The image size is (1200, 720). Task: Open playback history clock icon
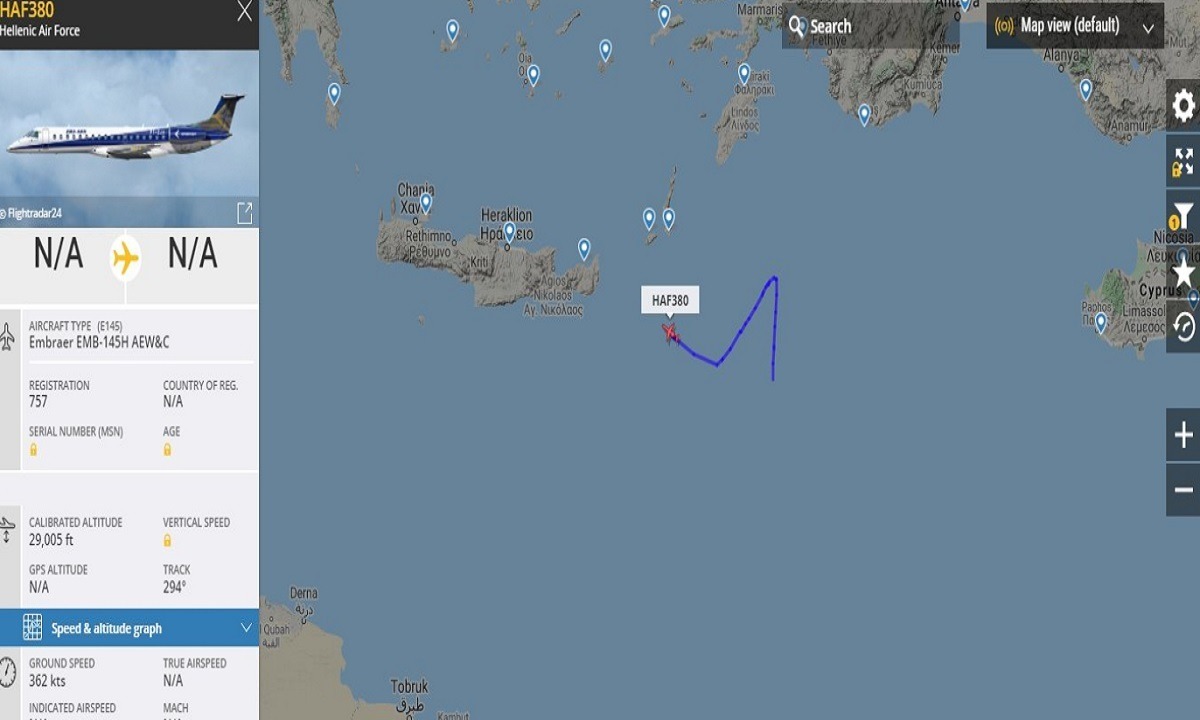click(1183, 326)
